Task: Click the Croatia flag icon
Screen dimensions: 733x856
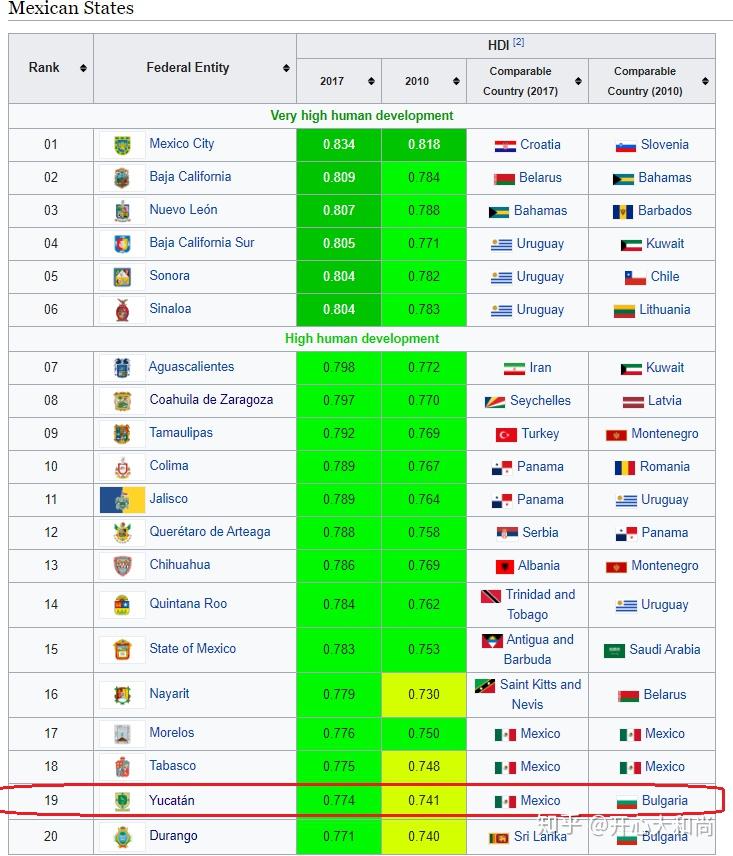Action: click(x=505, y=146)
